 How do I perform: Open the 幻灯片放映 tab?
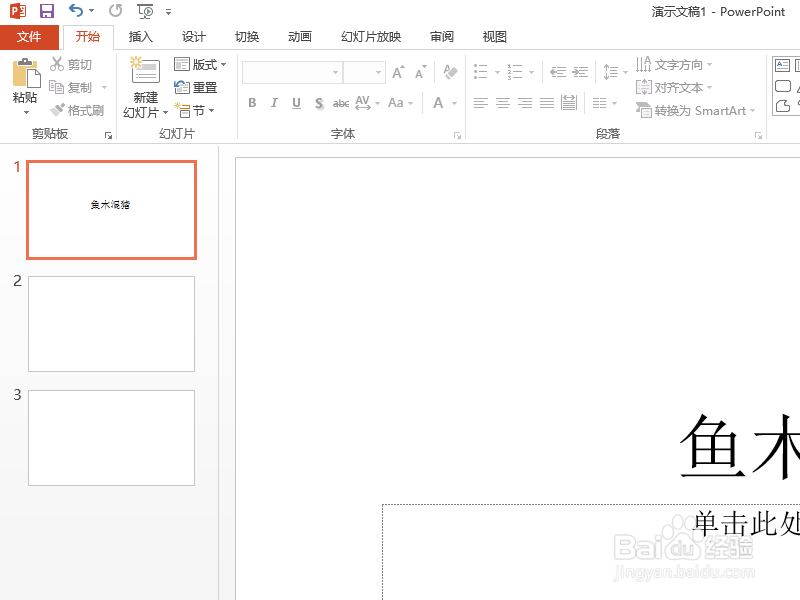pos(371,37)
